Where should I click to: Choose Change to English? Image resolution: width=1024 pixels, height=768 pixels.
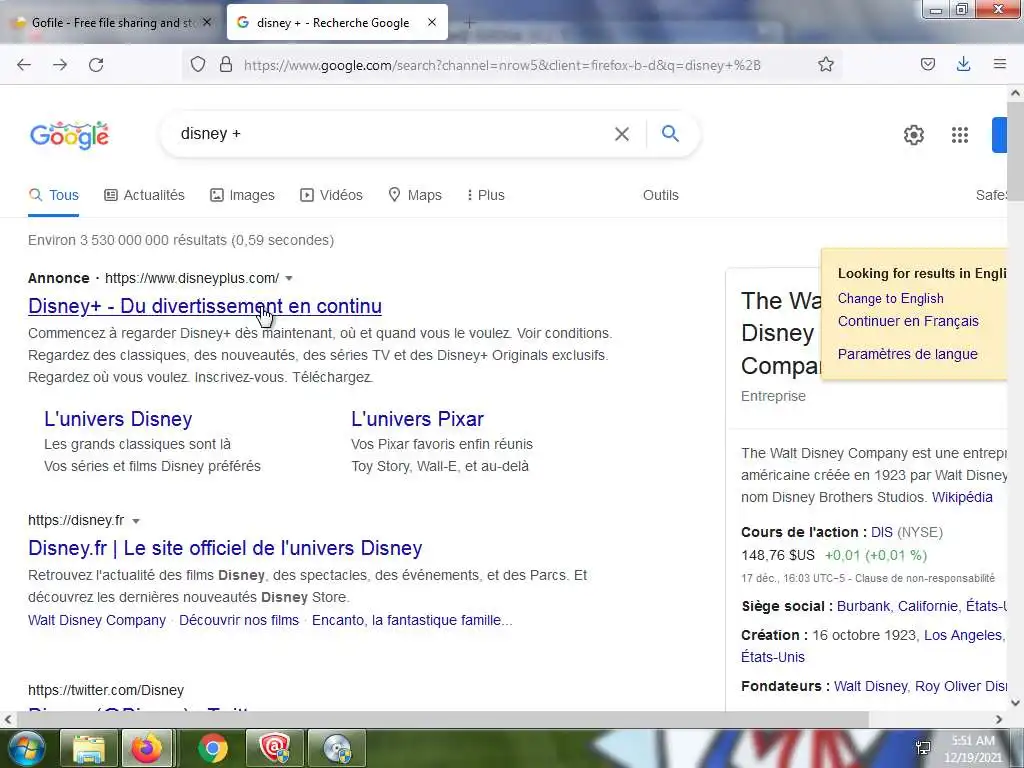tap(890, 298)
